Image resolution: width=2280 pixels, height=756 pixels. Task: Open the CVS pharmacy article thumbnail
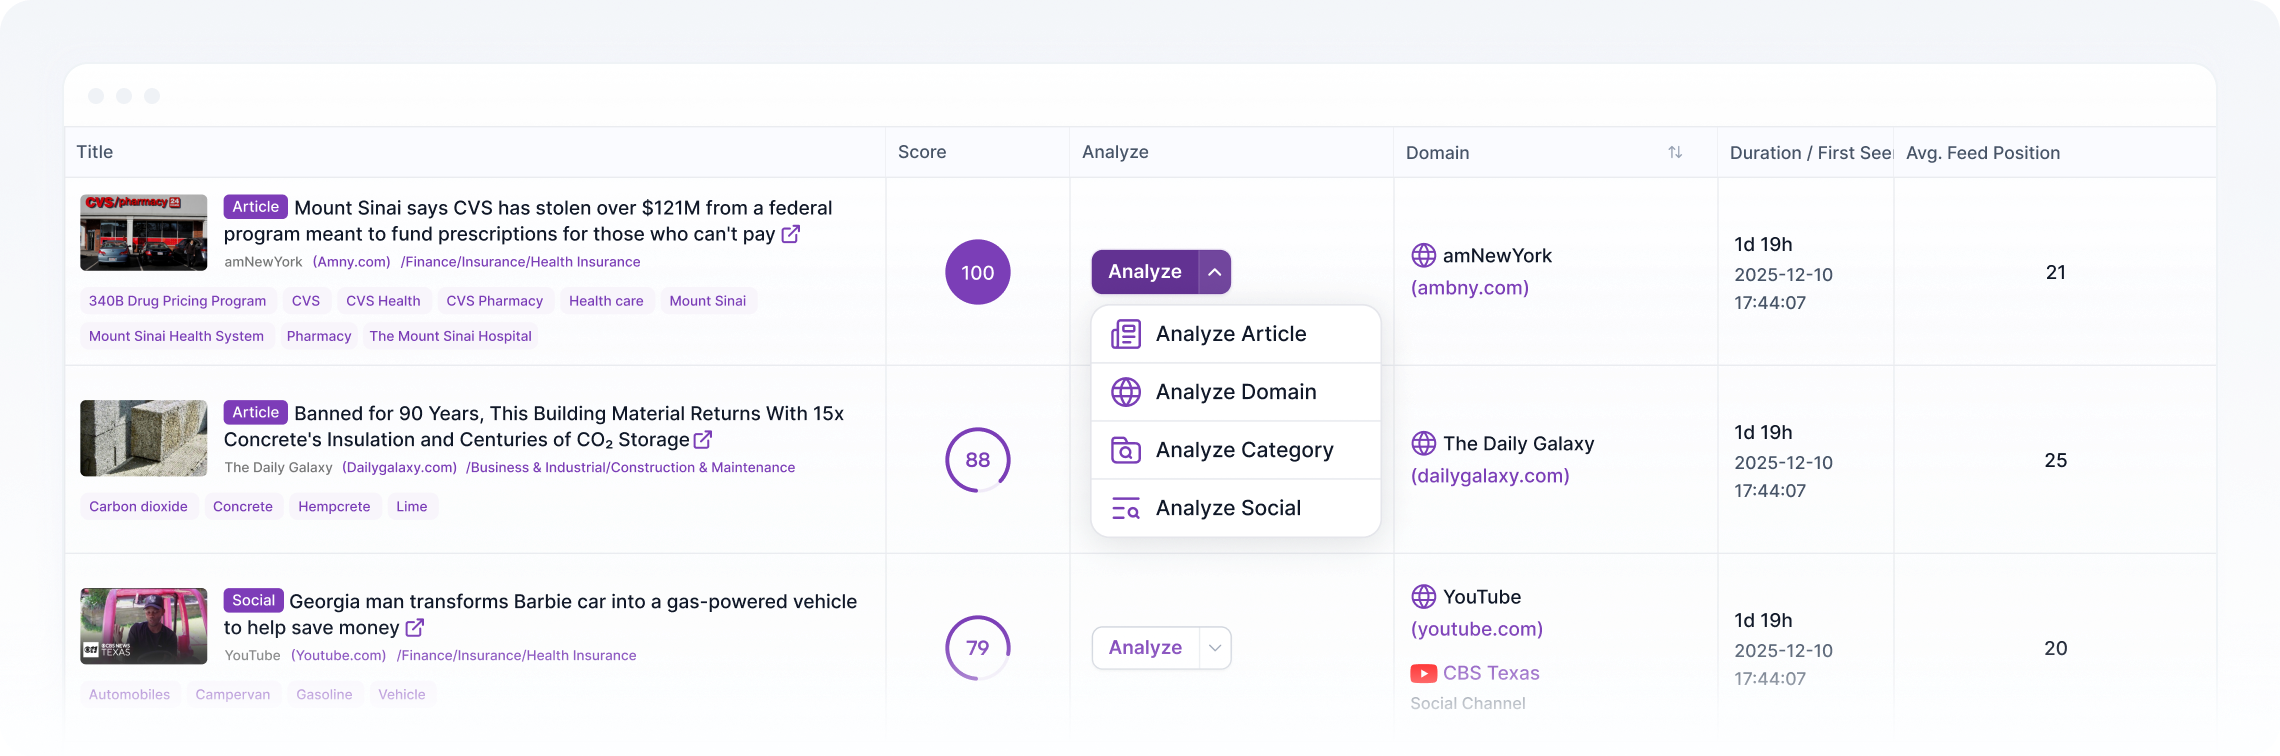[x=144, y=232]
